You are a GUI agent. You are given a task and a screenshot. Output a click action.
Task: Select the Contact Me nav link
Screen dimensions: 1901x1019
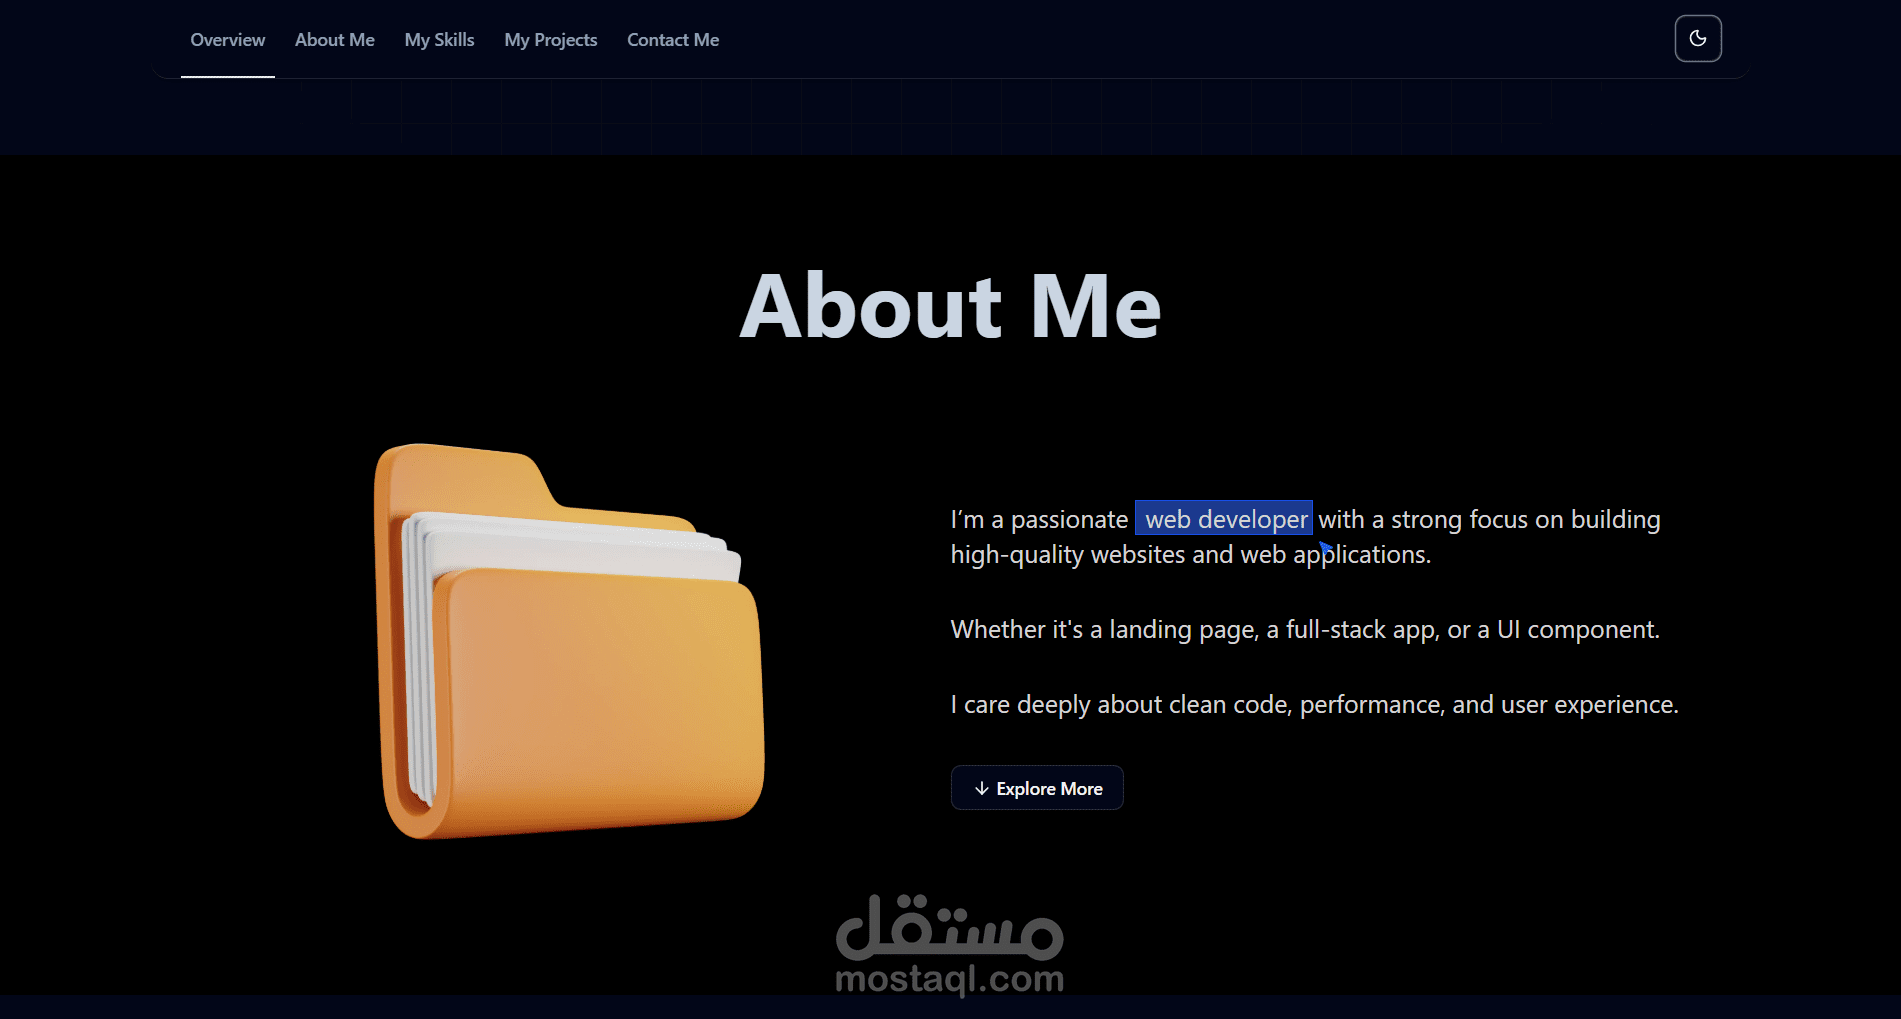coord(673,40)
